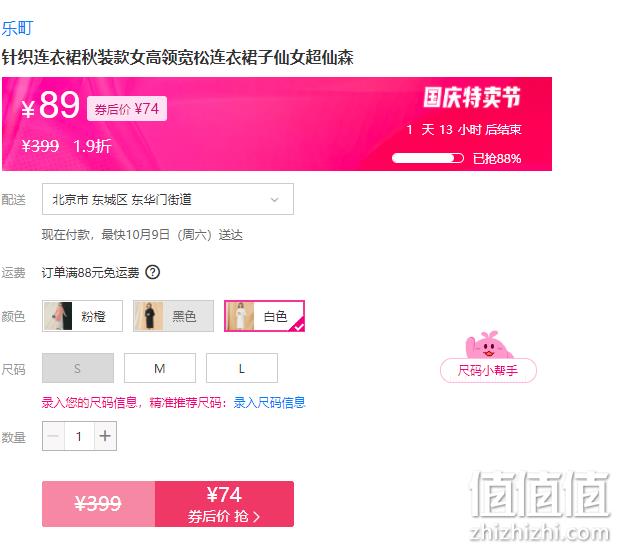Open the 尺码小帮手 size assistant button
619x550 pixels.
coord(488,370)
